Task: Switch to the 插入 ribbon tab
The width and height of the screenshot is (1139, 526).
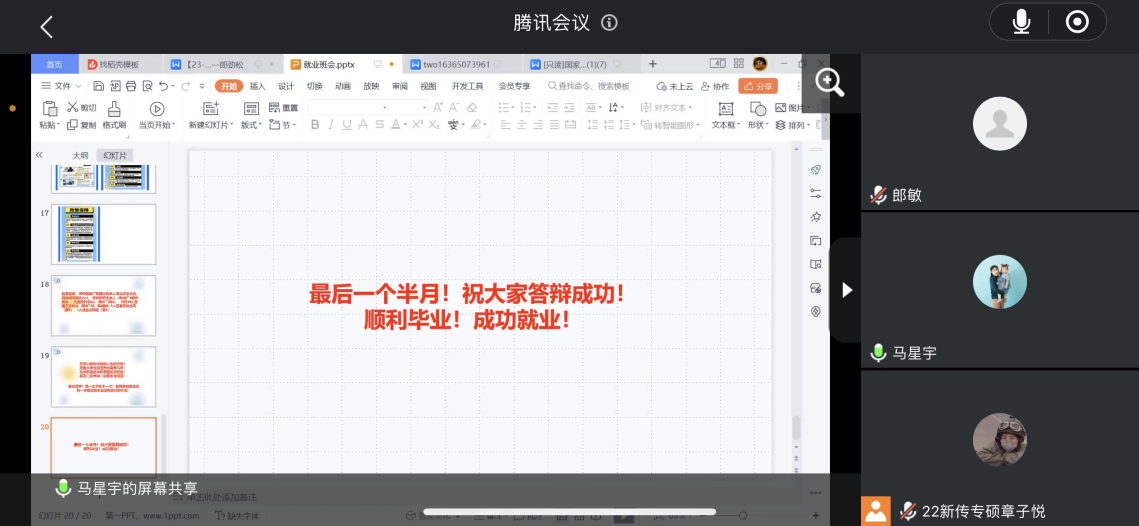Action: (x=257, y=86)
